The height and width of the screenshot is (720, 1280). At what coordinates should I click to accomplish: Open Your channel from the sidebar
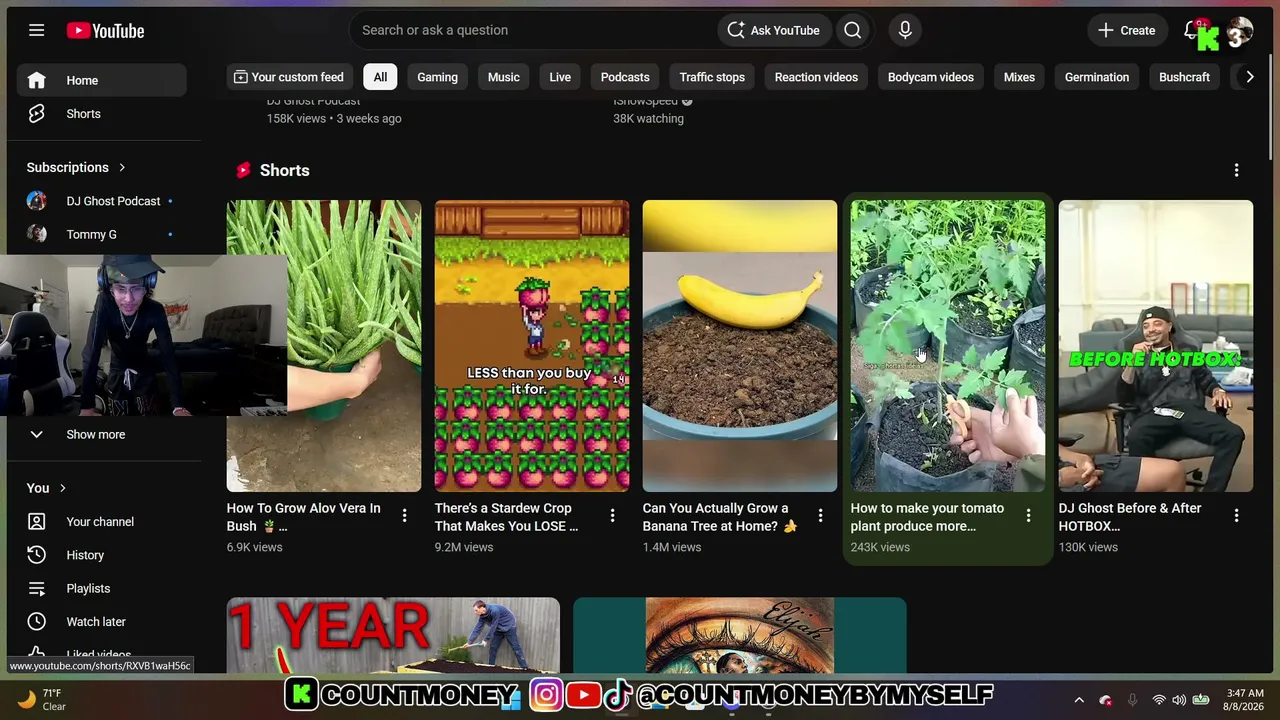[101, 522]
